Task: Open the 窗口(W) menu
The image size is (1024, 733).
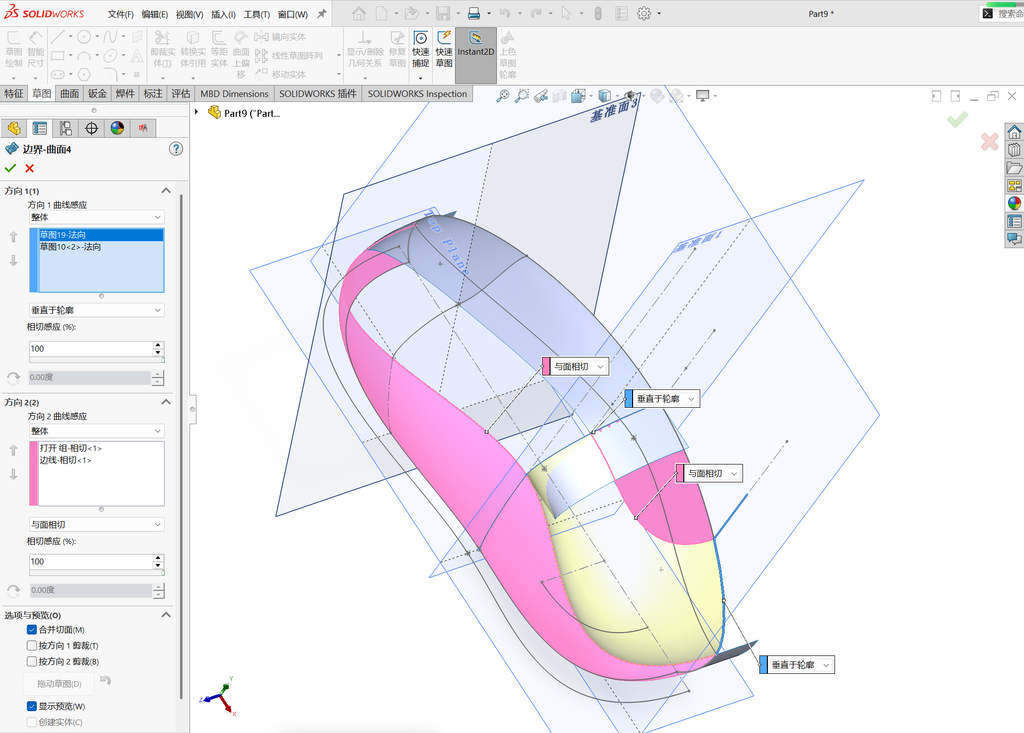Action: (293, 14)
